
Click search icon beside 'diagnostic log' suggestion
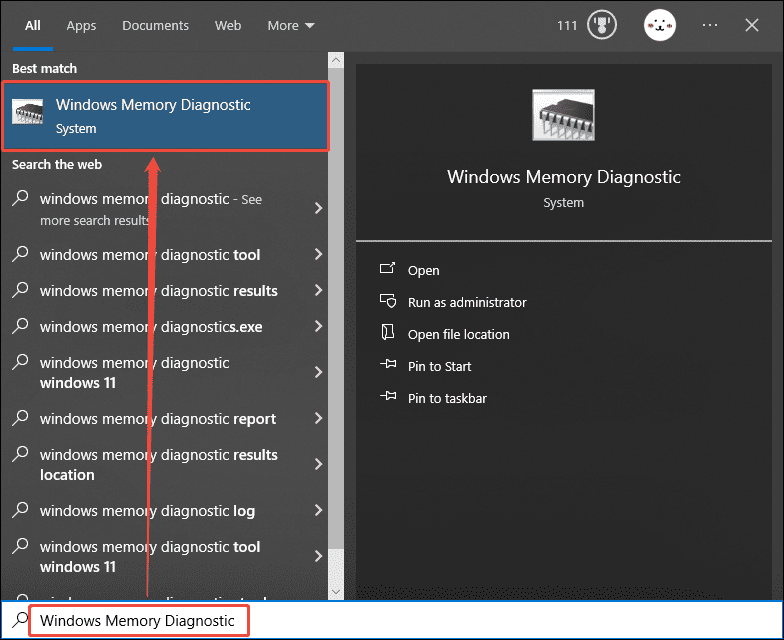click(x=20, y=510)
